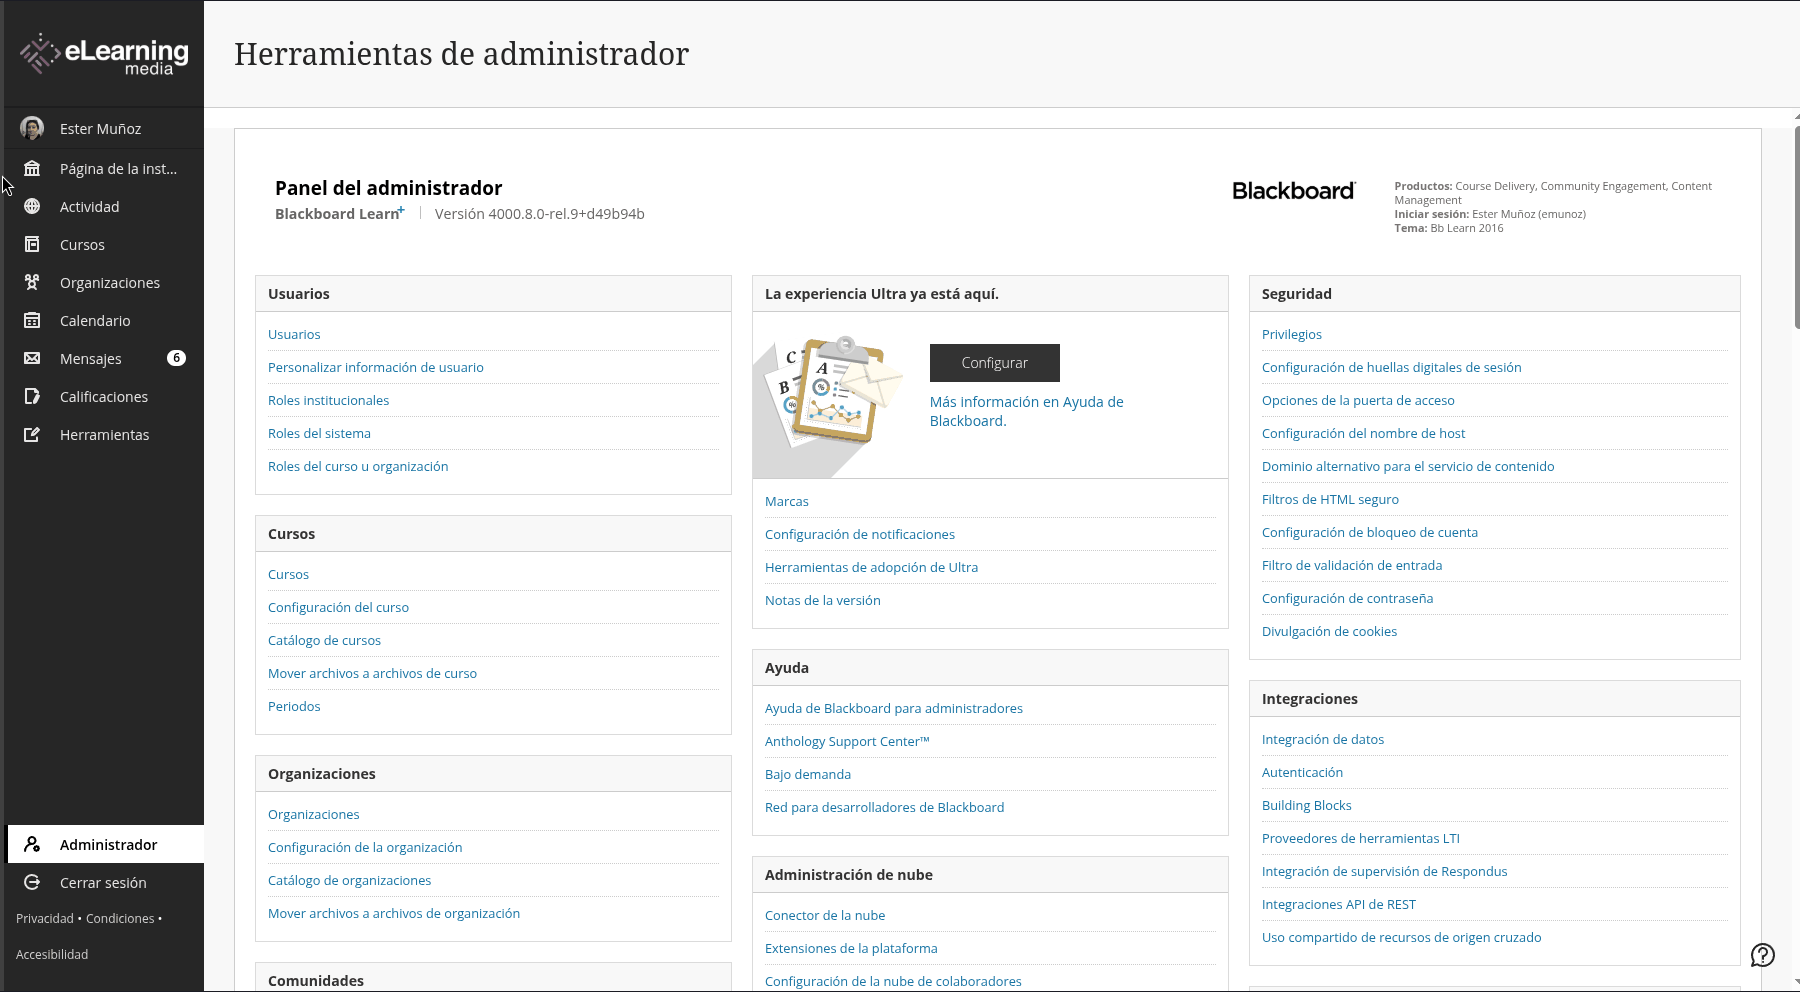Open Configuración de huellas digitales de sesión
The width and height of the screenshot is (1800, 992).
click(x=1391, y=367)
